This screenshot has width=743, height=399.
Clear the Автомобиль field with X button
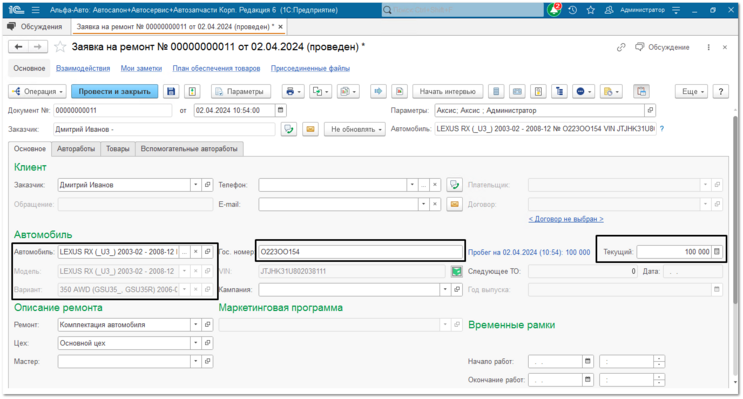pyautogui.click(x=195, y=252)
